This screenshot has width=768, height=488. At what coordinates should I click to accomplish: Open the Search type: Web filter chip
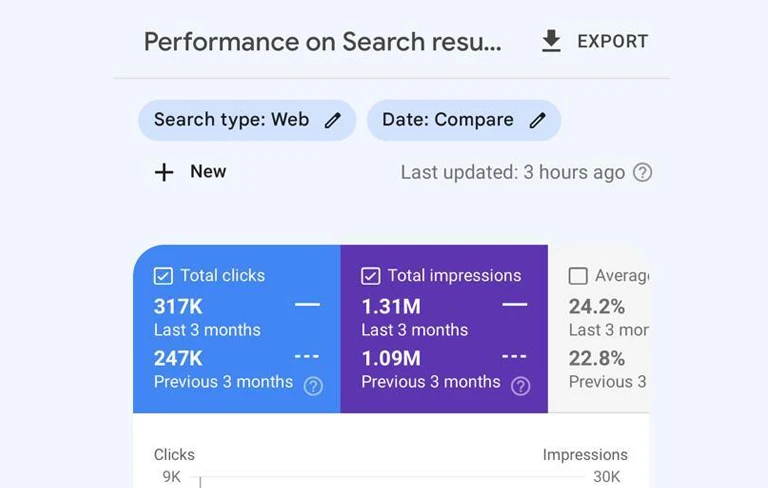click(247, 121)
